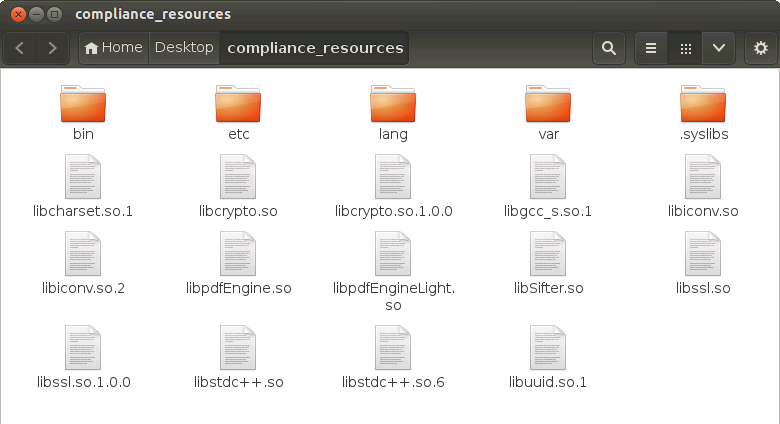This screenshot has height=424, width=780.
Task: Navigate to Desktop in the path bar
Action: pos(184,48)
